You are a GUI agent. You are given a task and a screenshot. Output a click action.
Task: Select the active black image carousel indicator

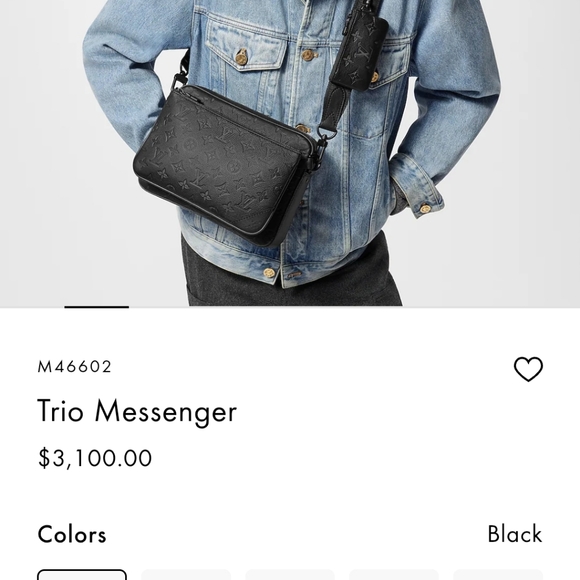(97, 307)
